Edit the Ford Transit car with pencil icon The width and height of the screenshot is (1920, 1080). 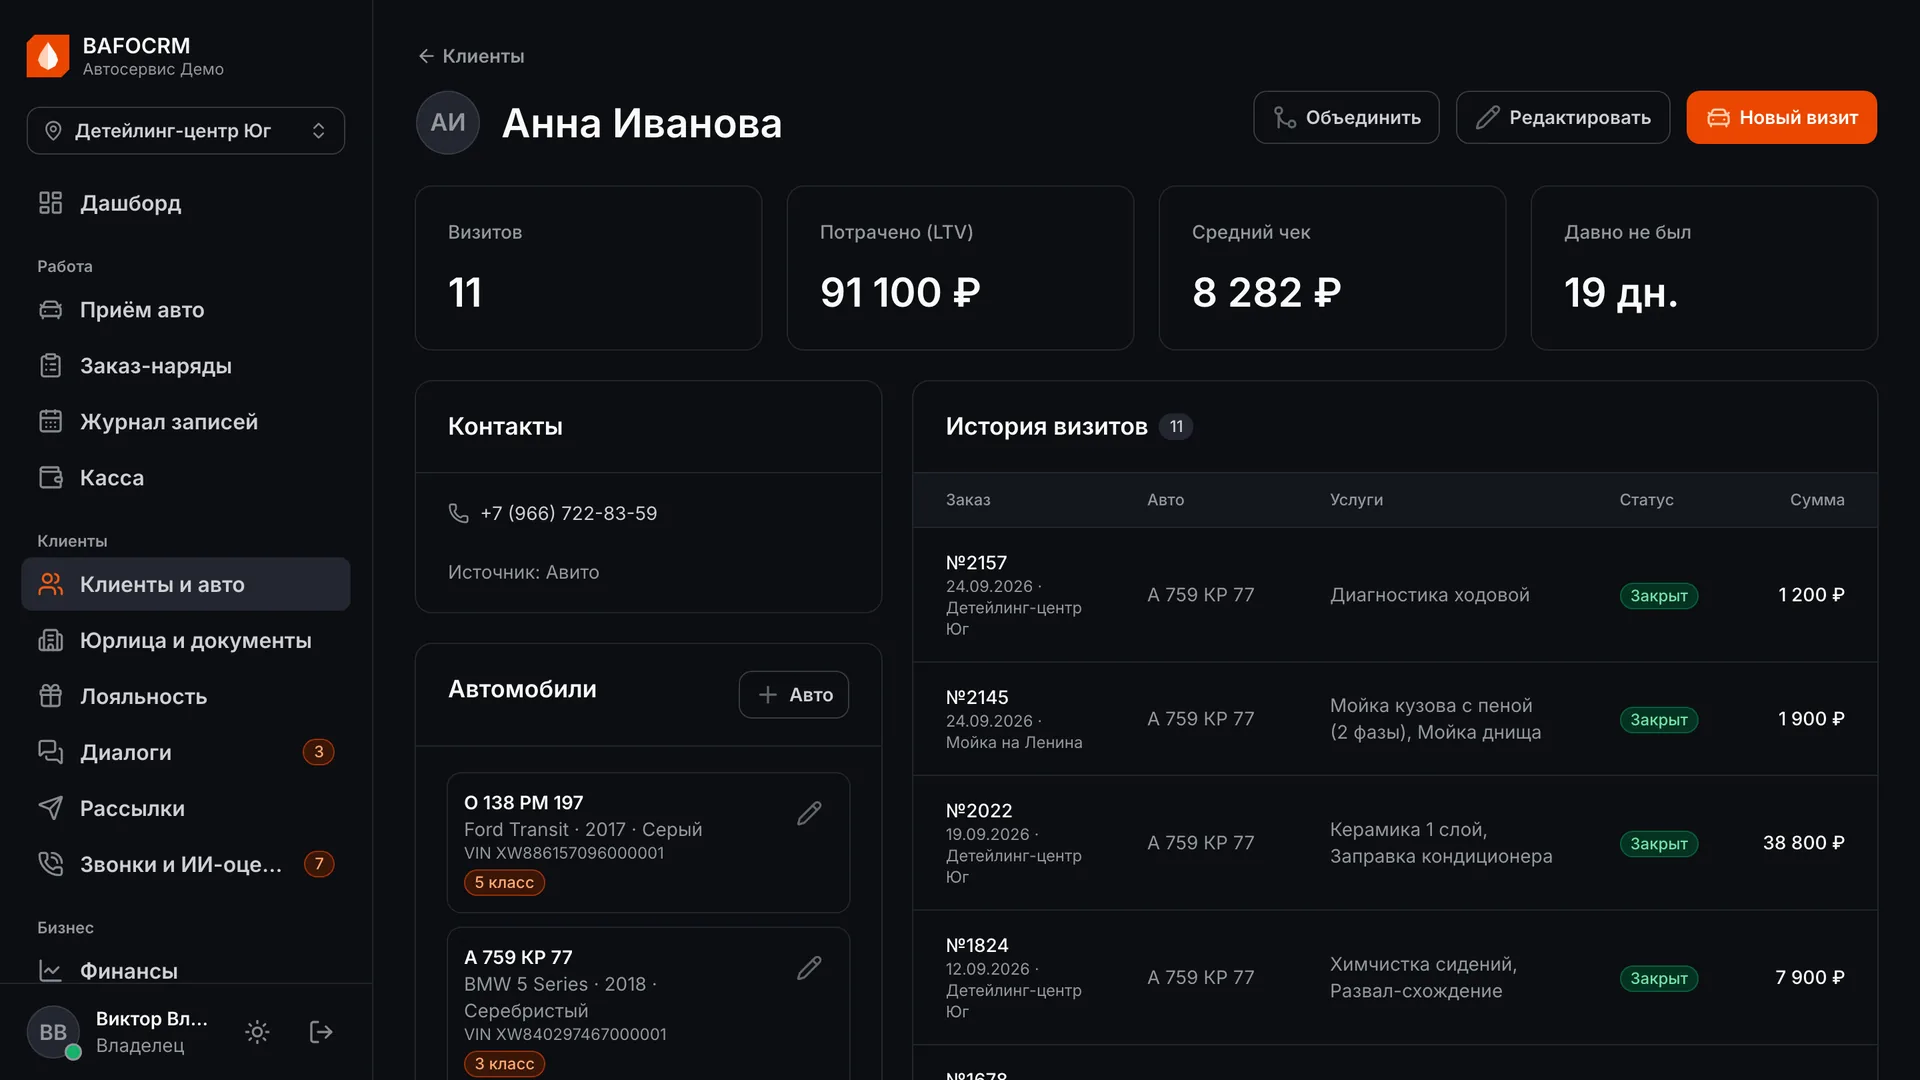tap(809, 813)
